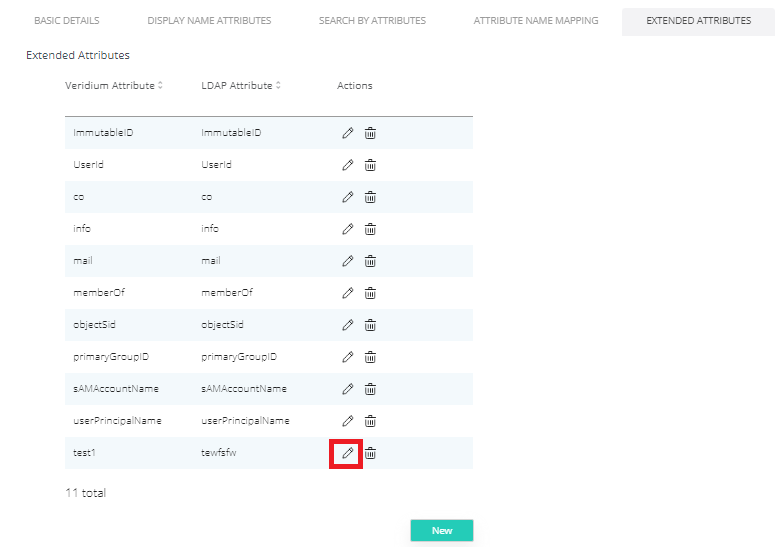The height and width of the screenshot is (547, 780).
Task: Edit the ImmutableID attribute row
Action: point(348,133)
